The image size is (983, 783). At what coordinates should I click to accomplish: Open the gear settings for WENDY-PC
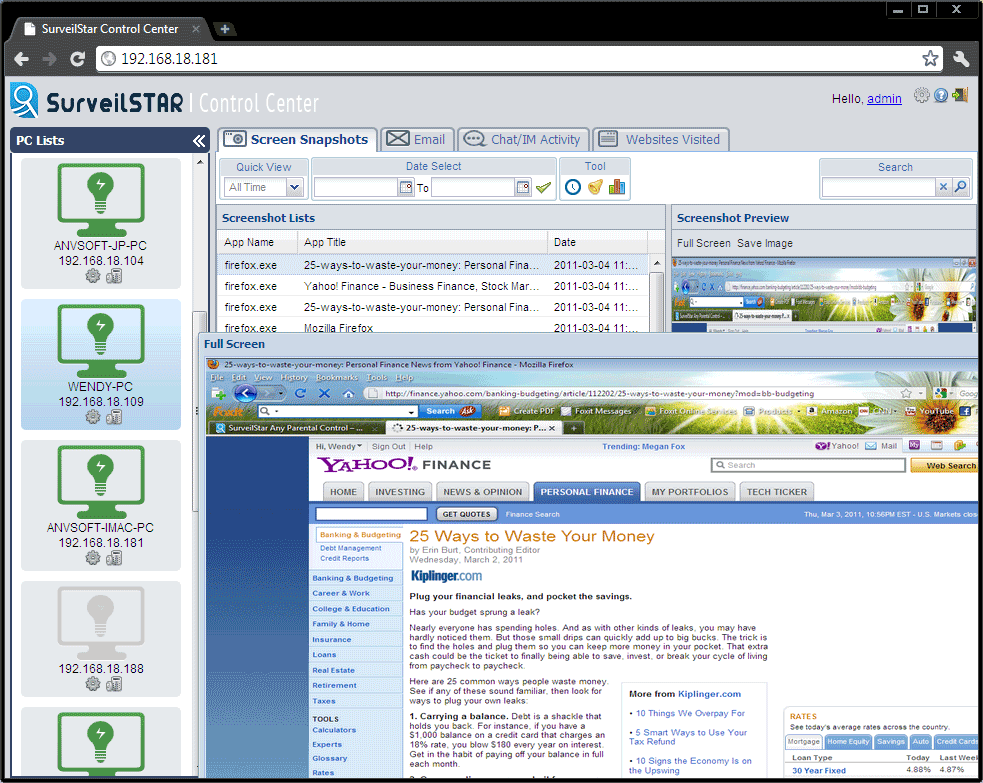tap(93, 417)
